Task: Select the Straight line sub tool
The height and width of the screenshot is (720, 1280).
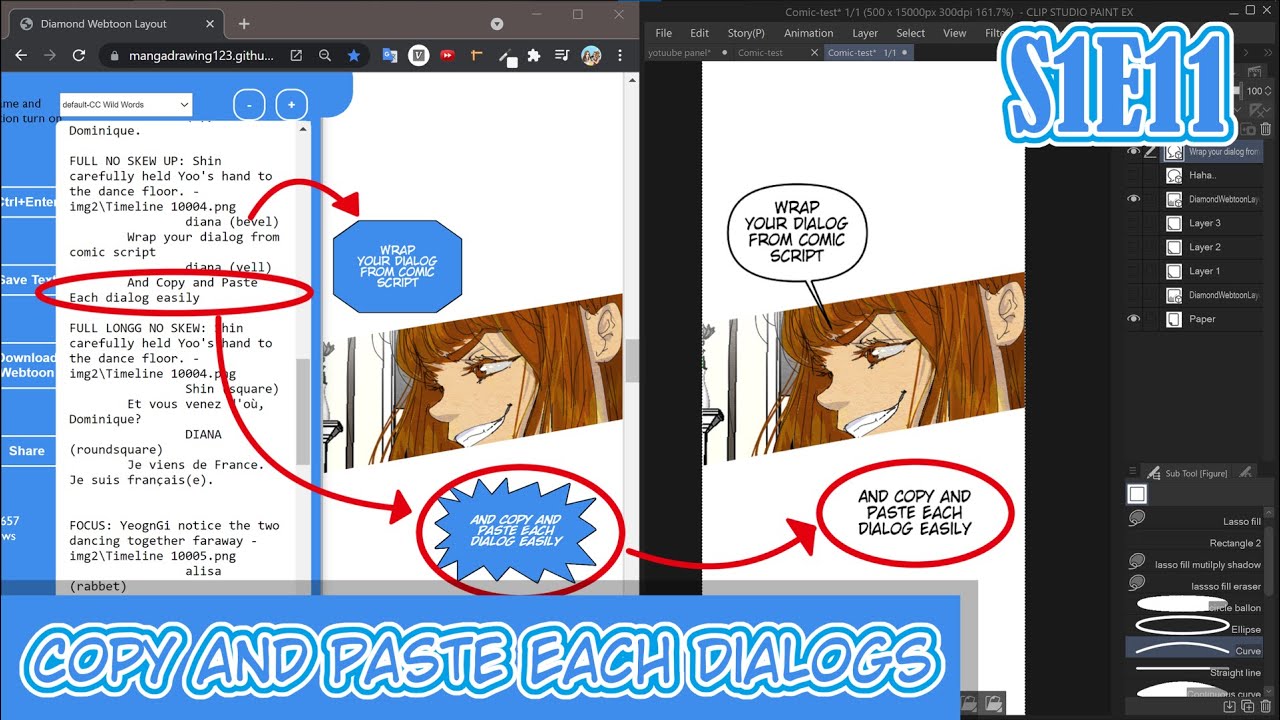Action: [x=1195, y=672]
